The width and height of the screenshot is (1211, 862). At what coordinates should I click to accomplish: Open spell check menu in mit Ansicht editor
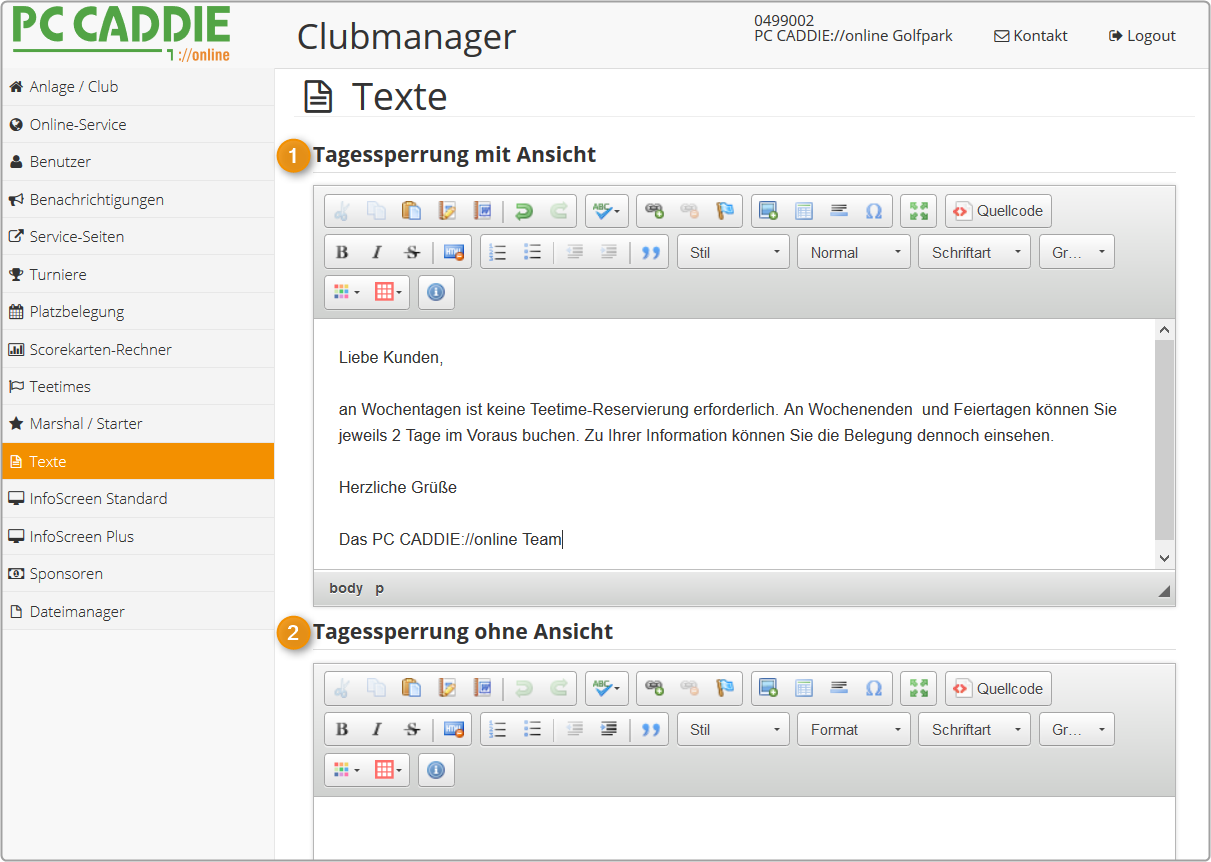(607, 211)
